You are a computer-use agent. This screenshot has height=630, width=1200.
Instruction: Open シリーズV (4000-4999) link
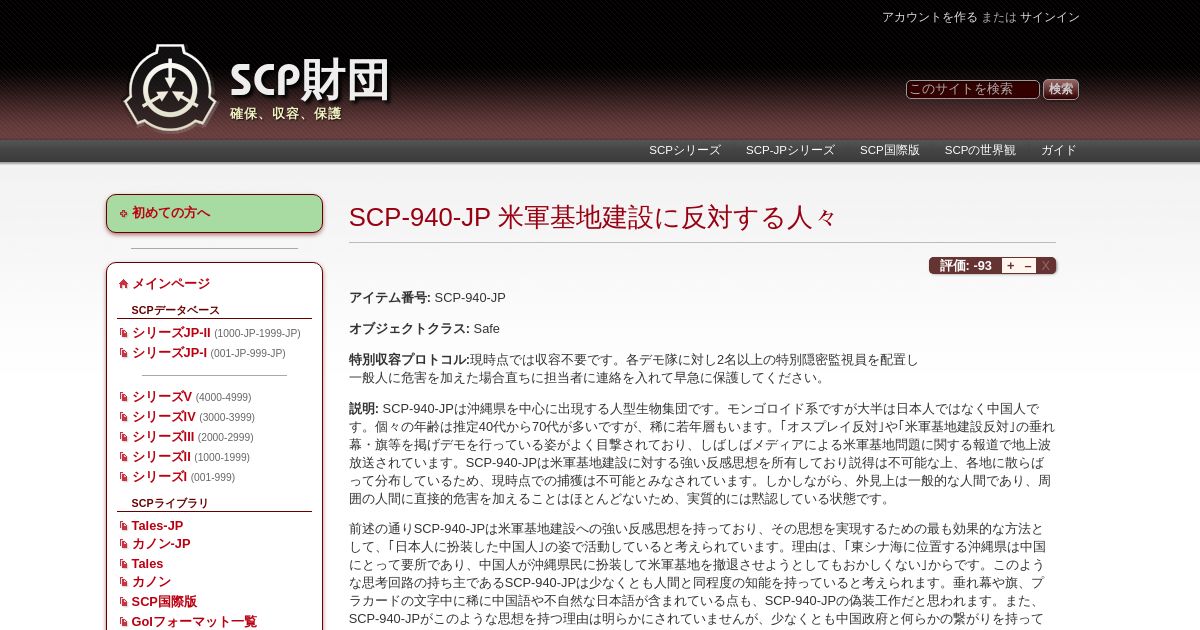coord(162,397)
